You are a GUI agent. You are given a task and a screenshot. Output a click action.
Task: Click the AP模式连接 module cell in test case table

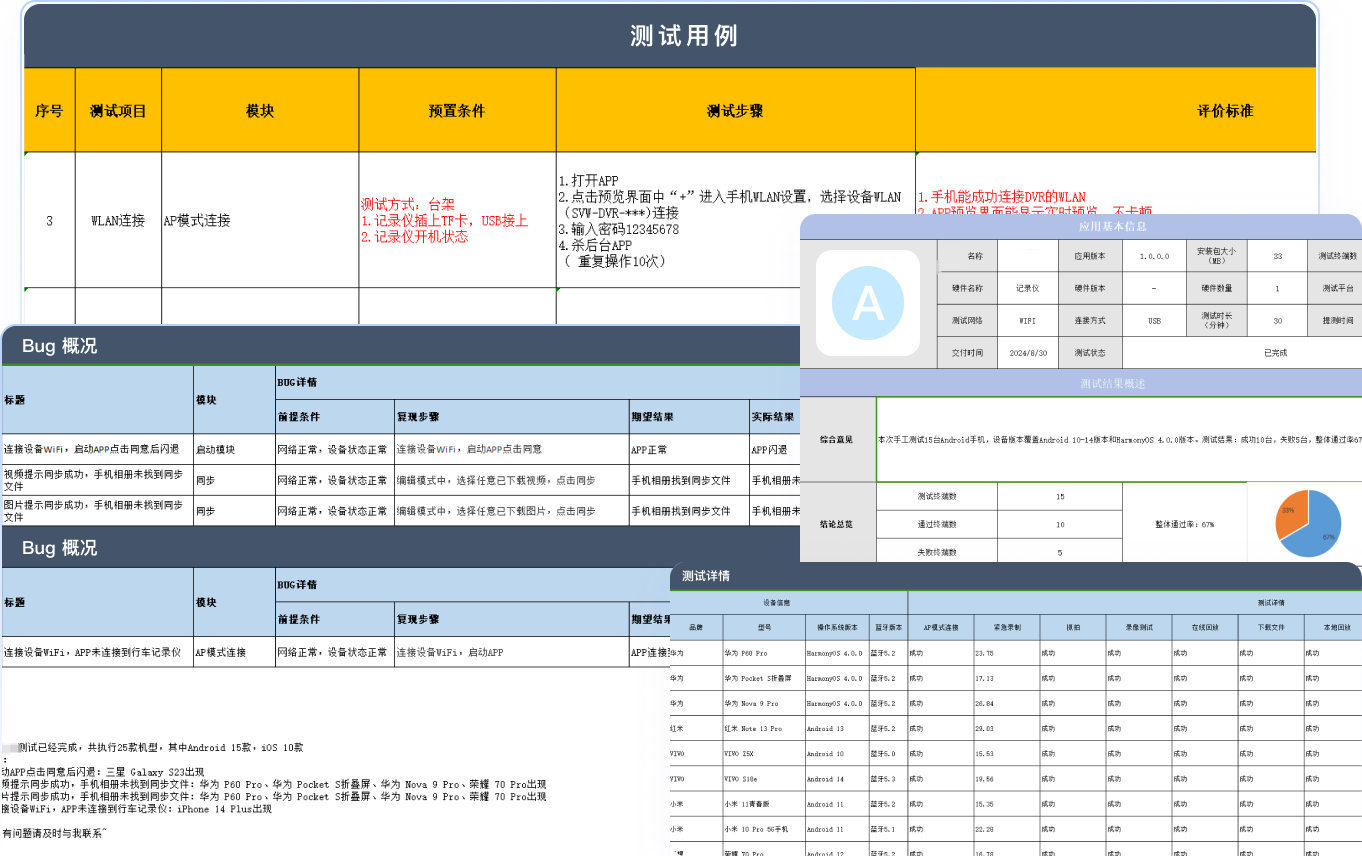(260, 220)
